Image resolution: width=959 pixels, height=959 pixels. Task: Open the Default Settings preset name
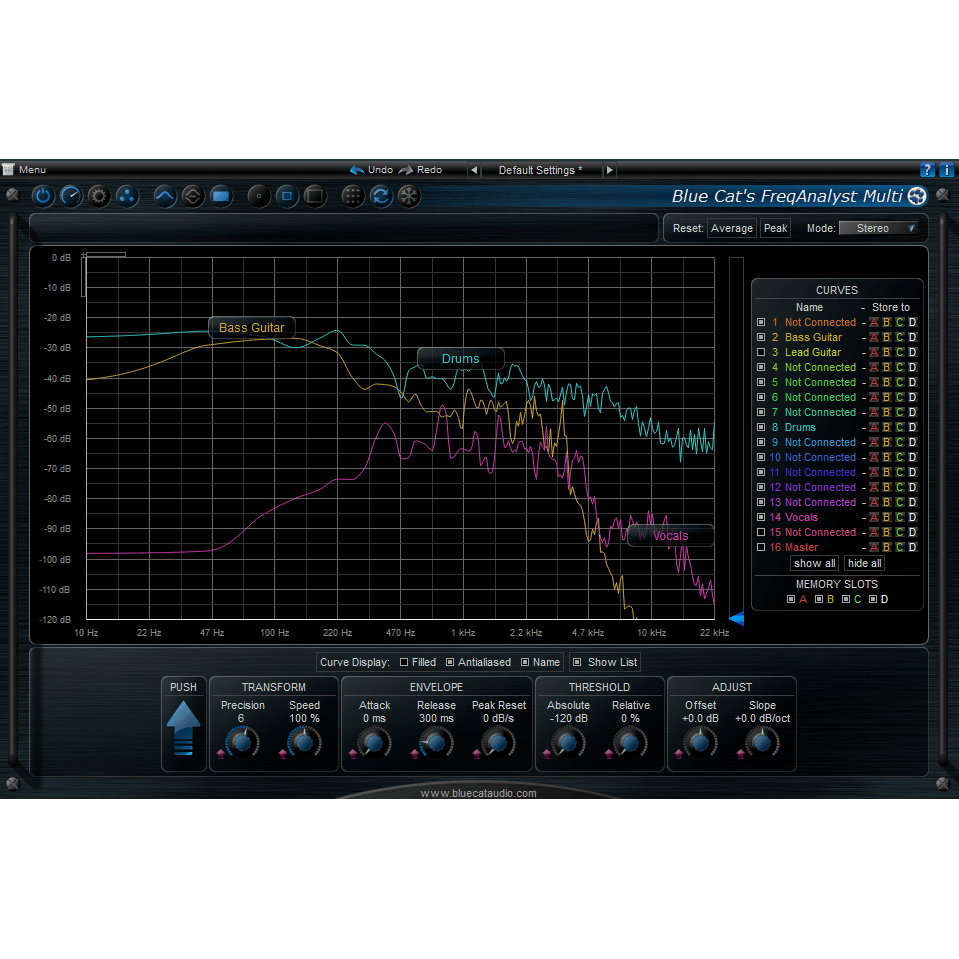(541, 170)
